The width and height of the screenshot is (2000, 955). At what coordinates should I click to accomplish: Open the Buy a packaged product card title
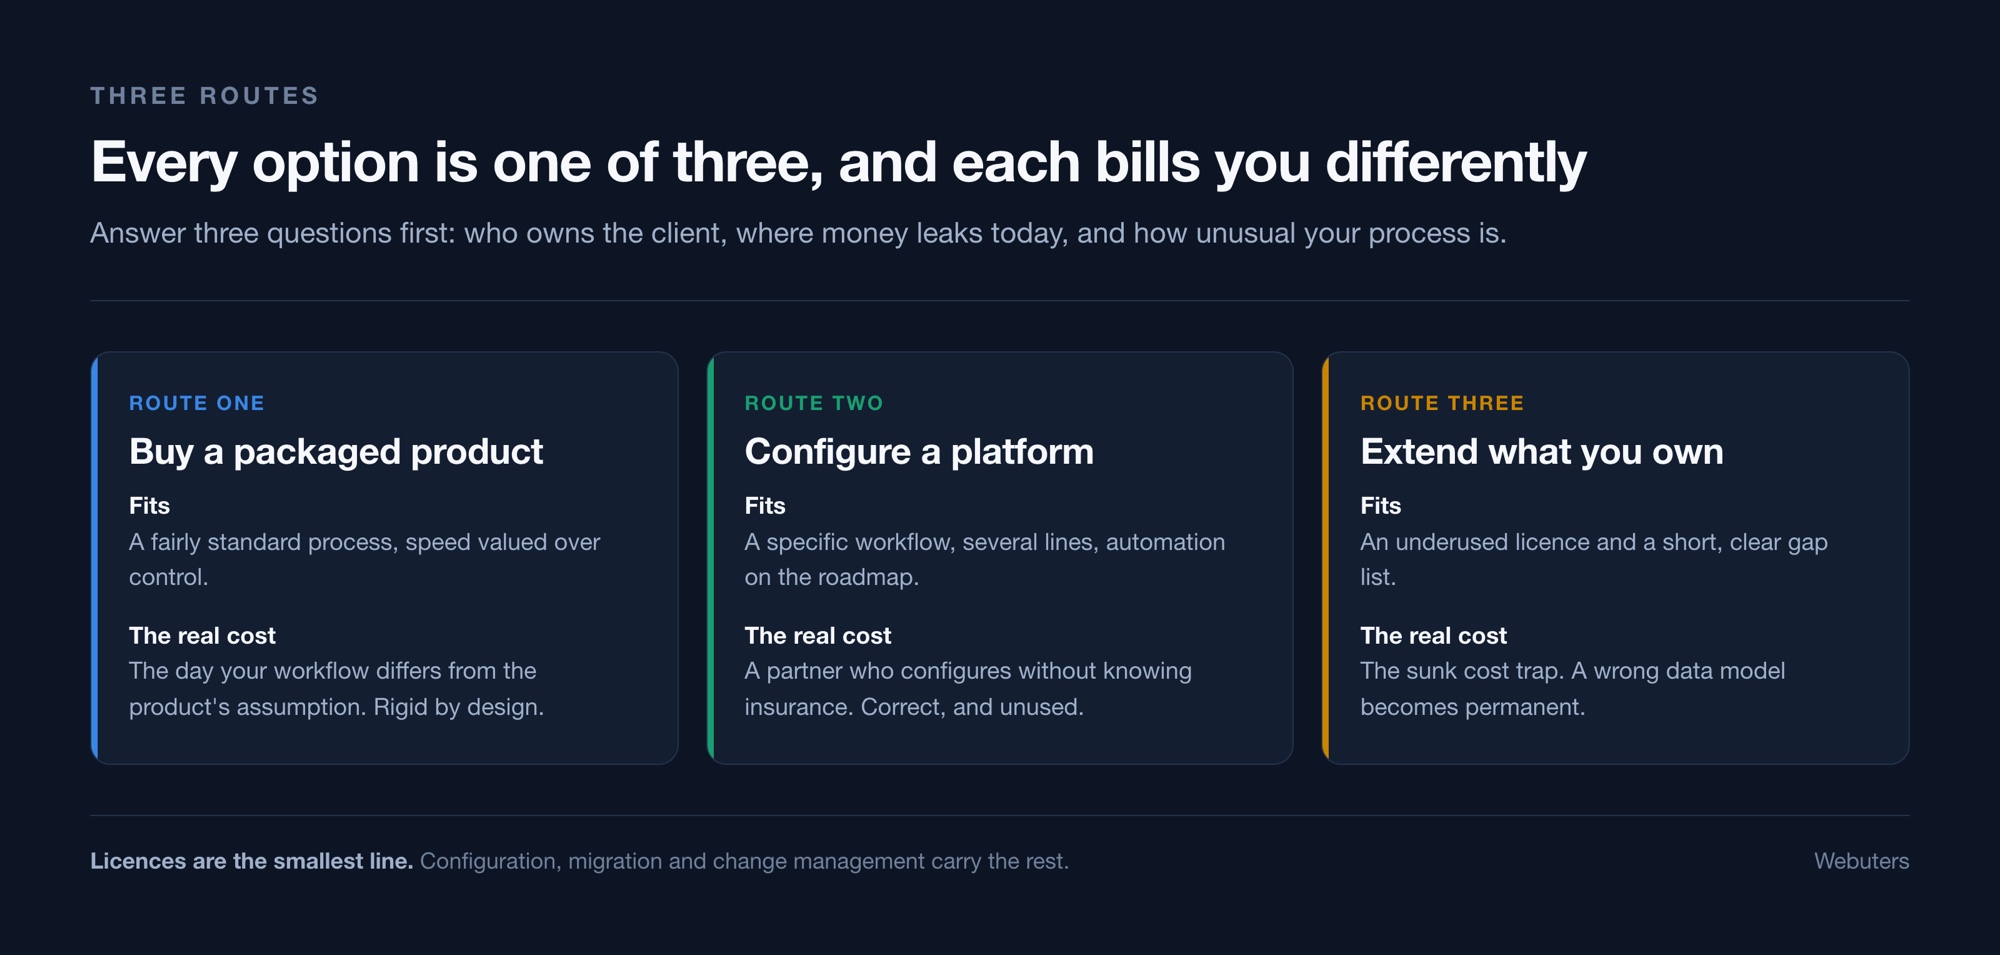pyautogui.click(x=336, y=452)
